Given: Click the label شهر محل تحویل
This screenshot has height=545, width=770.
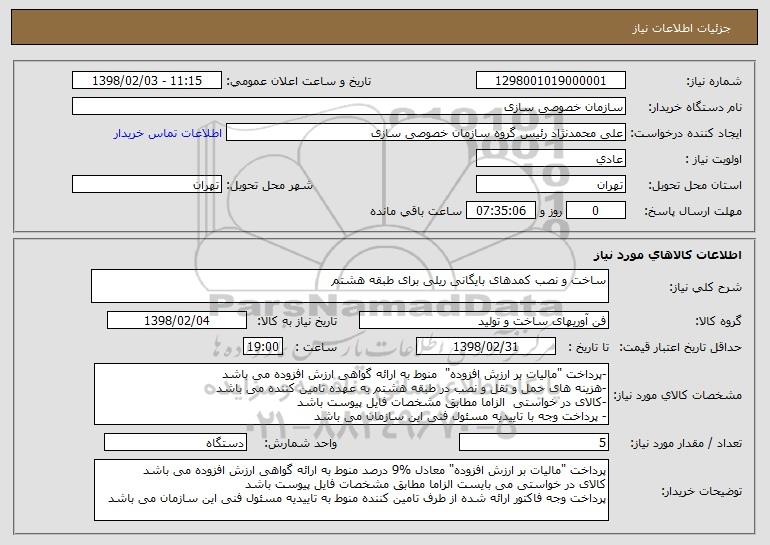Looking at the screenshot, I should (x=269, y=186).
